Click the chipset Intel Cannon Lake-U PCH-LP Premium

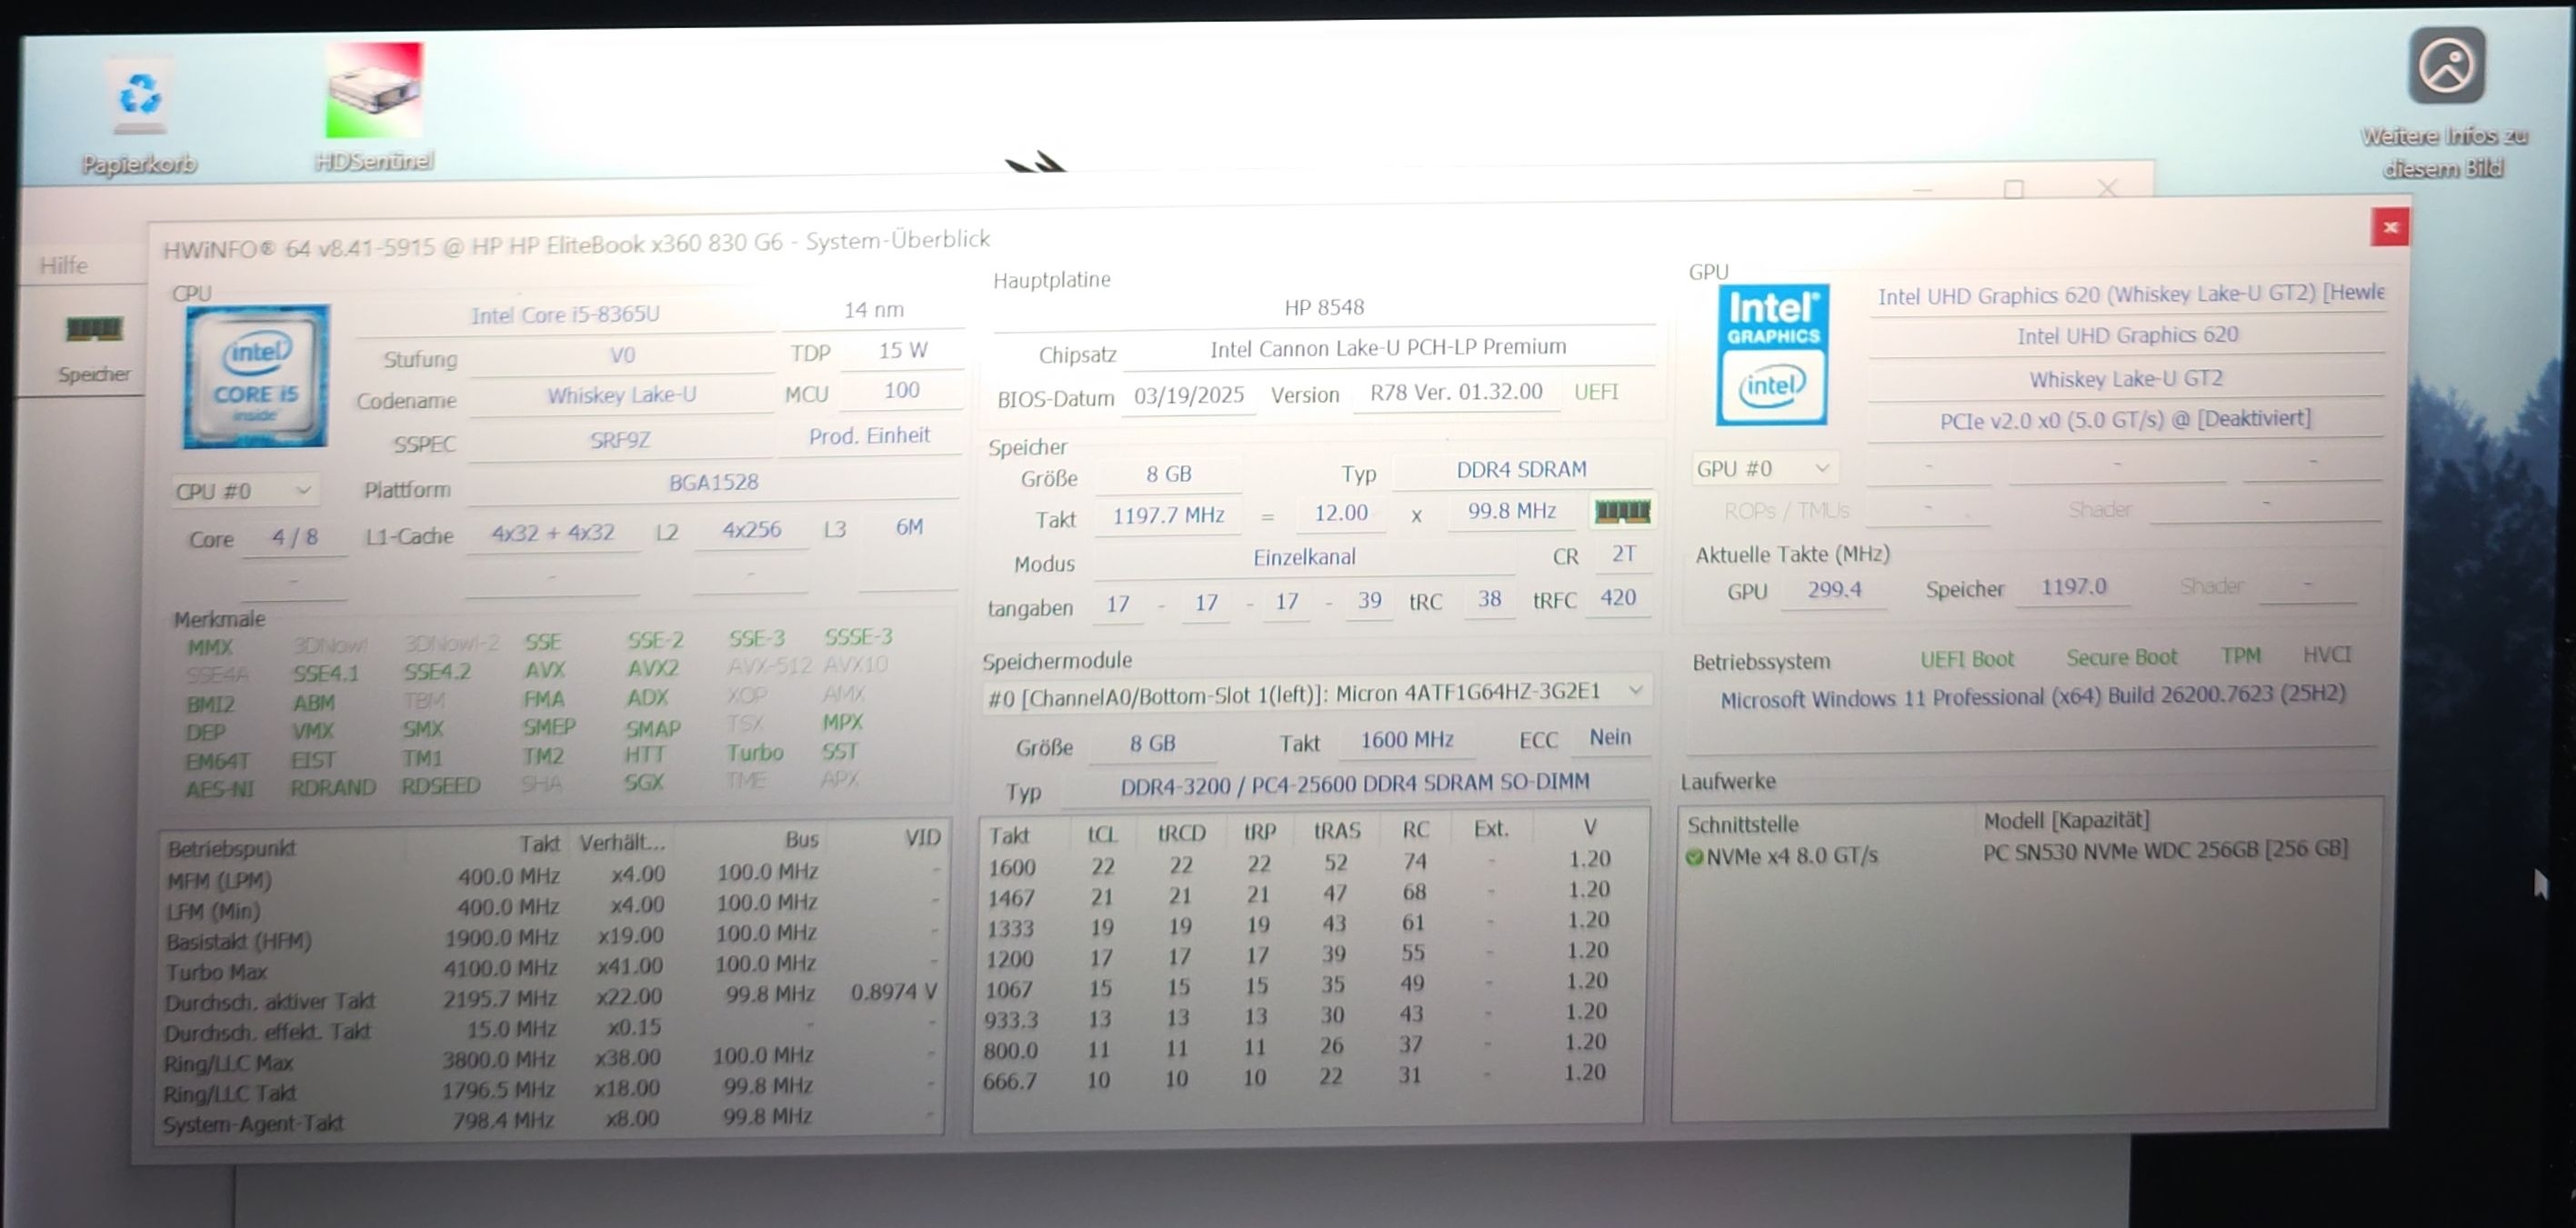(x=1388, y=348)
